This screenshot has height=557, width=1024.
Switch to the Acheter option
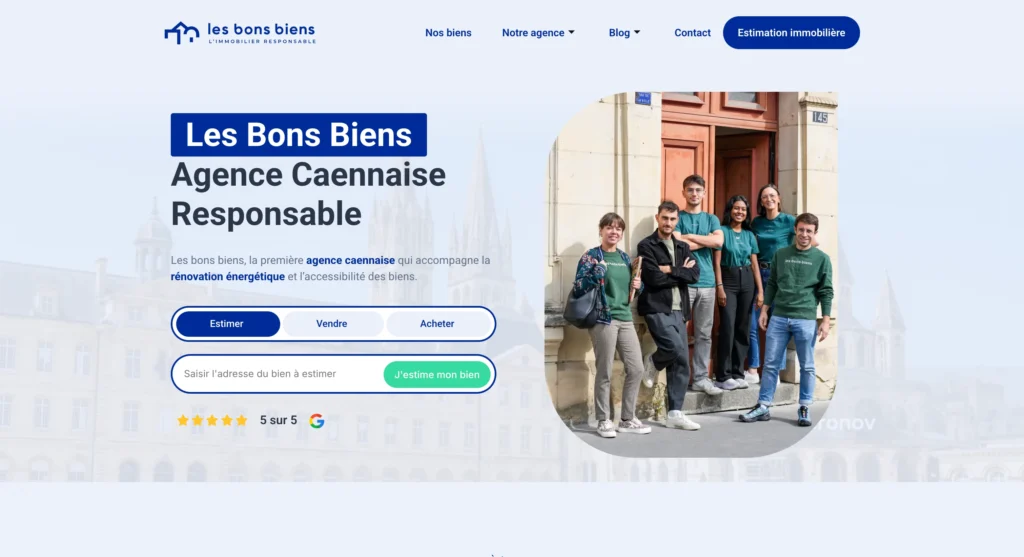438,324
